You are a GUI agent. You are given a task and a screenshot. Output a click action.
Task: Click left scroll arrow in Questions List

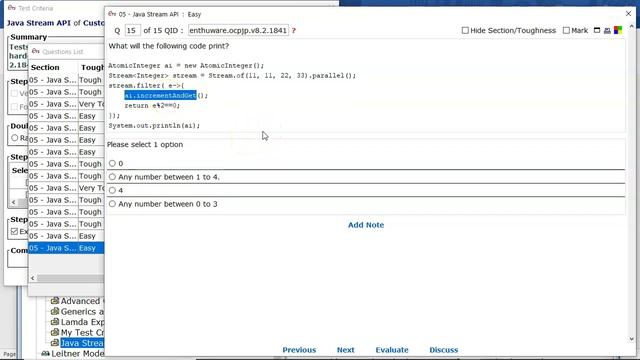[x=33, y=278]
